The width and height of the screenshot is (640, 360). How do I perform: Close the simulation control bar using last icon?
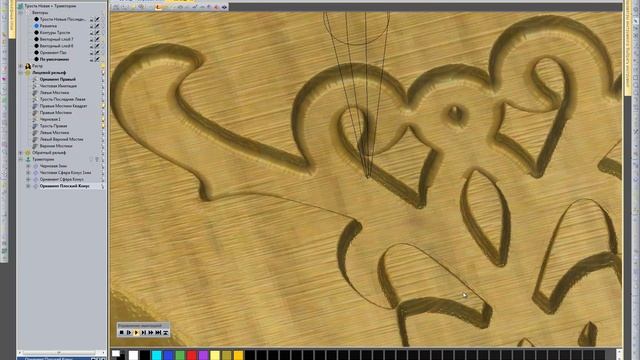pyautogui.click(x=166, y=333)
